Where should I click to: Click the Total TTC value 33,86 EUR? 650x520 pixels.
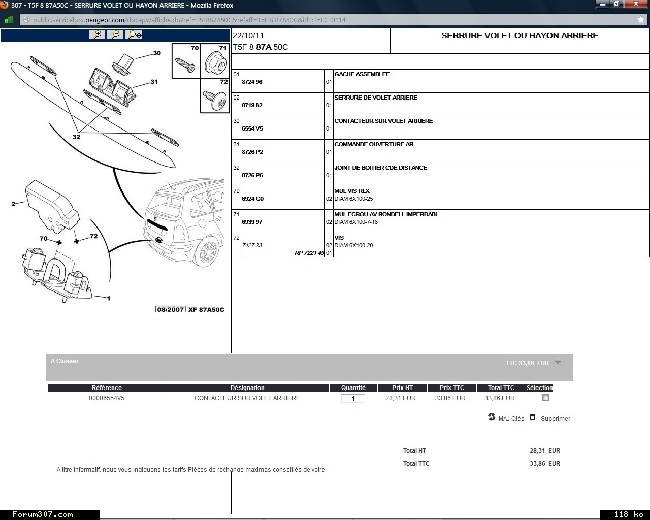pyautogui.click(x=545, y=464)
